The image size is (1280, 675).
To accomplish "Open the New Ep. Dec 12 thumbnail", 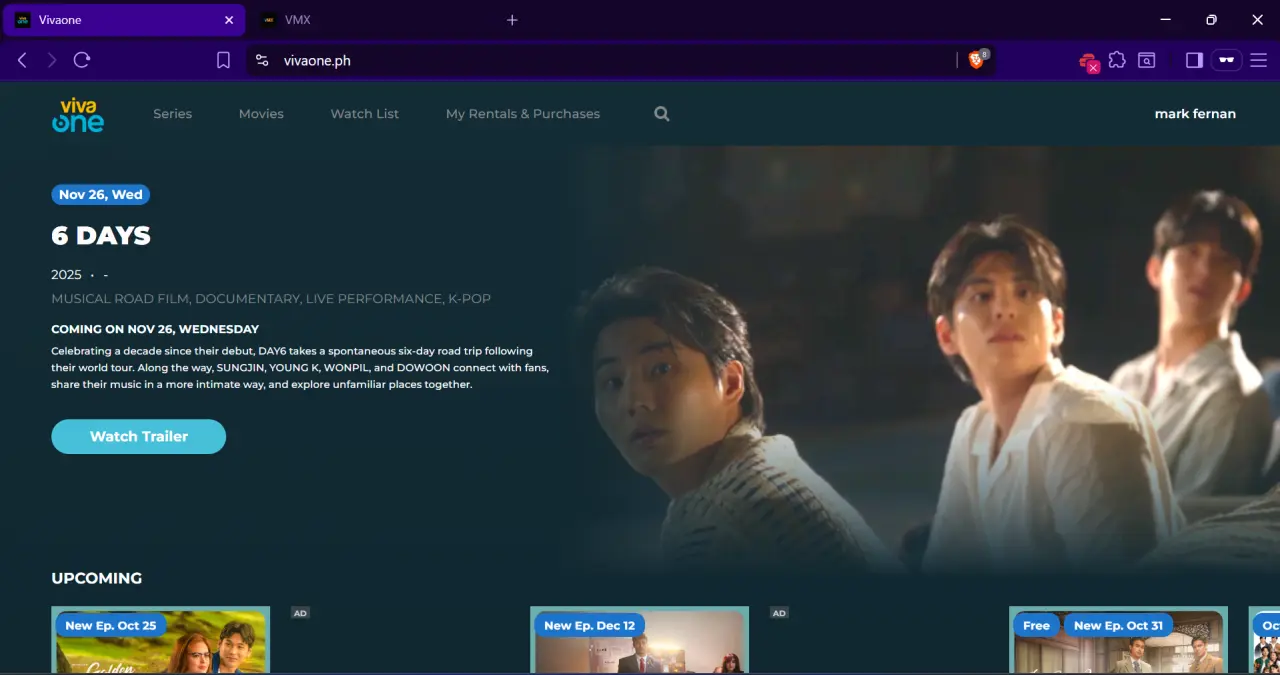I will (x=640, y=640).
